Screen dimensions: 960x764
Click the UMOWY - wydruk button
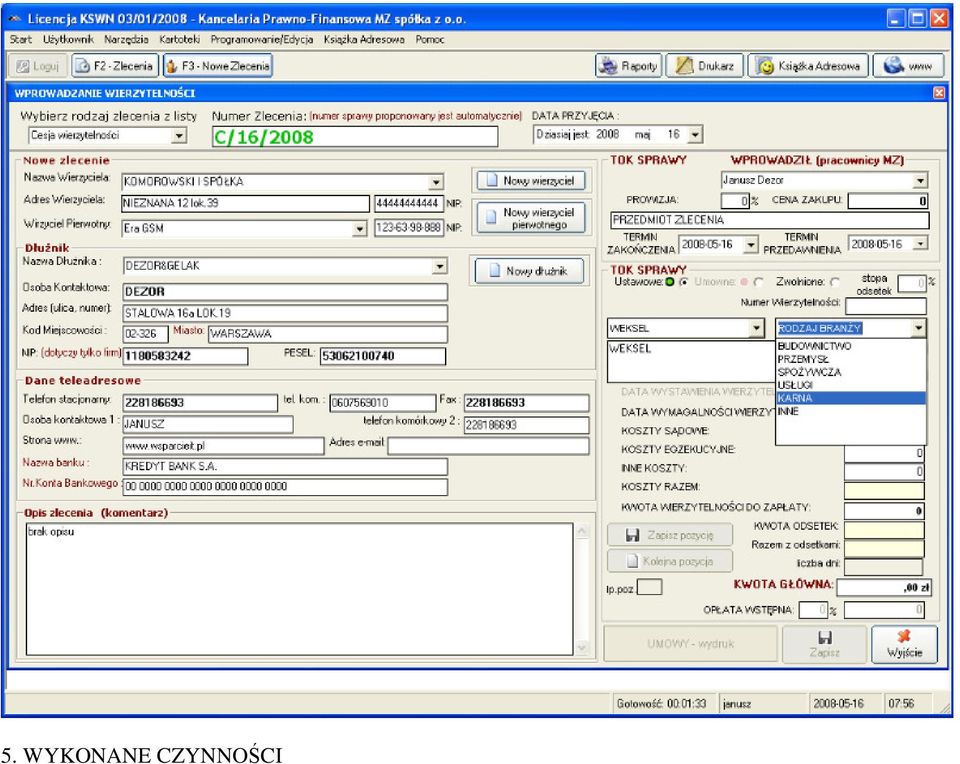(690, 644)
